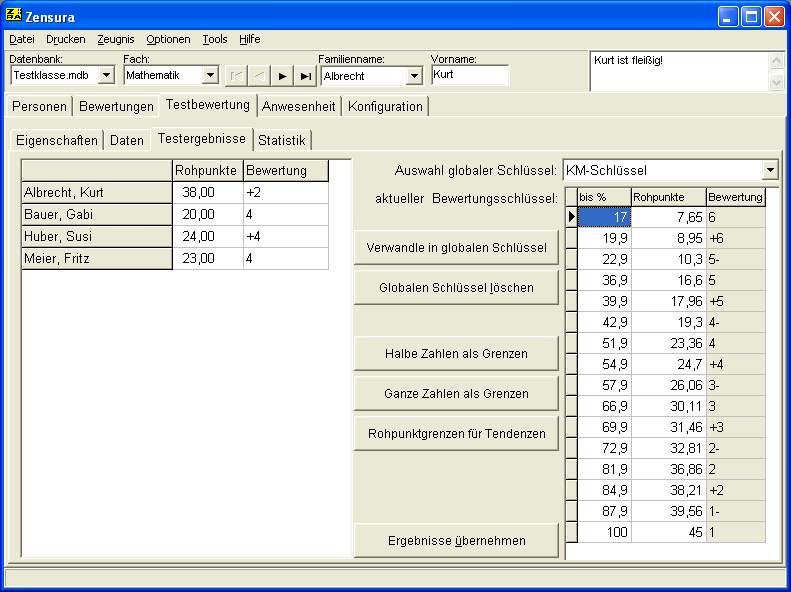Switch to the Eigenschaften sub-tab
Image resolution: width=791 pixels, height=592 pixels.
56,140
